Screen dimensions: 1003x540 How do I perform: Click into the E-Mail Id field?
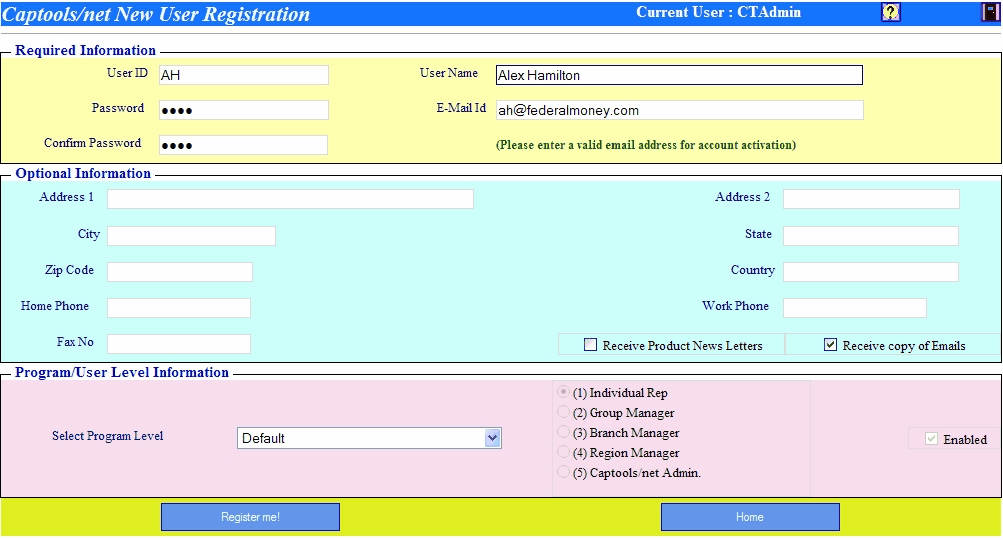point(679,110)
